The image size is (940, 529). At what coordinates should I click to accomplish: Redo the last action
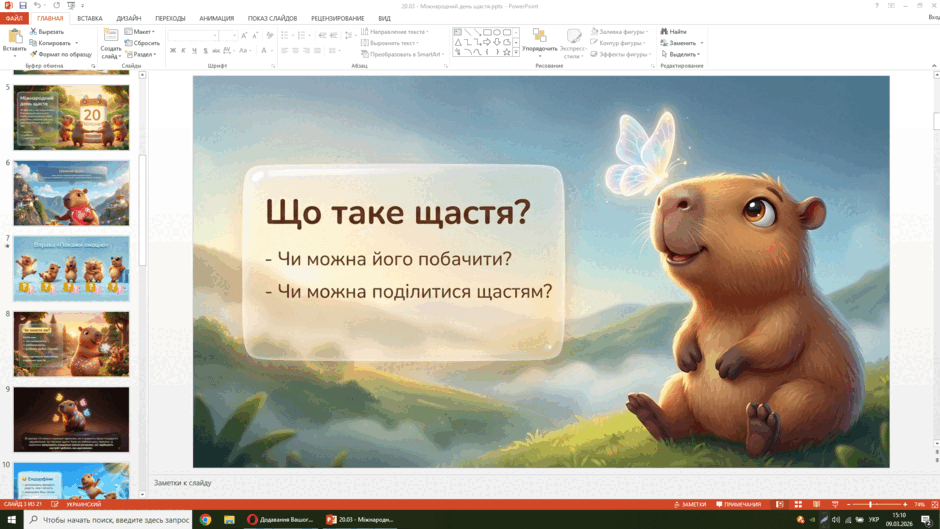pos(56,5)
